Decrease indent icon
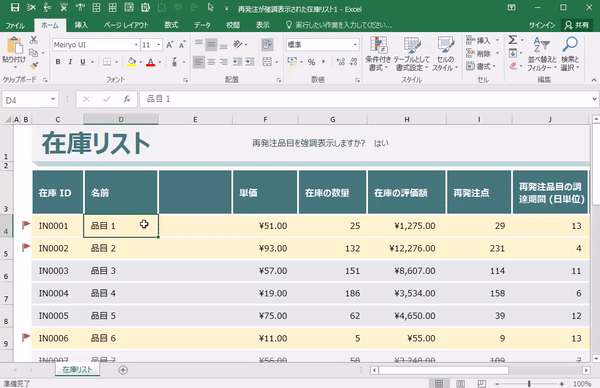This screenshot has height=388, width=600. pos(237,62)
